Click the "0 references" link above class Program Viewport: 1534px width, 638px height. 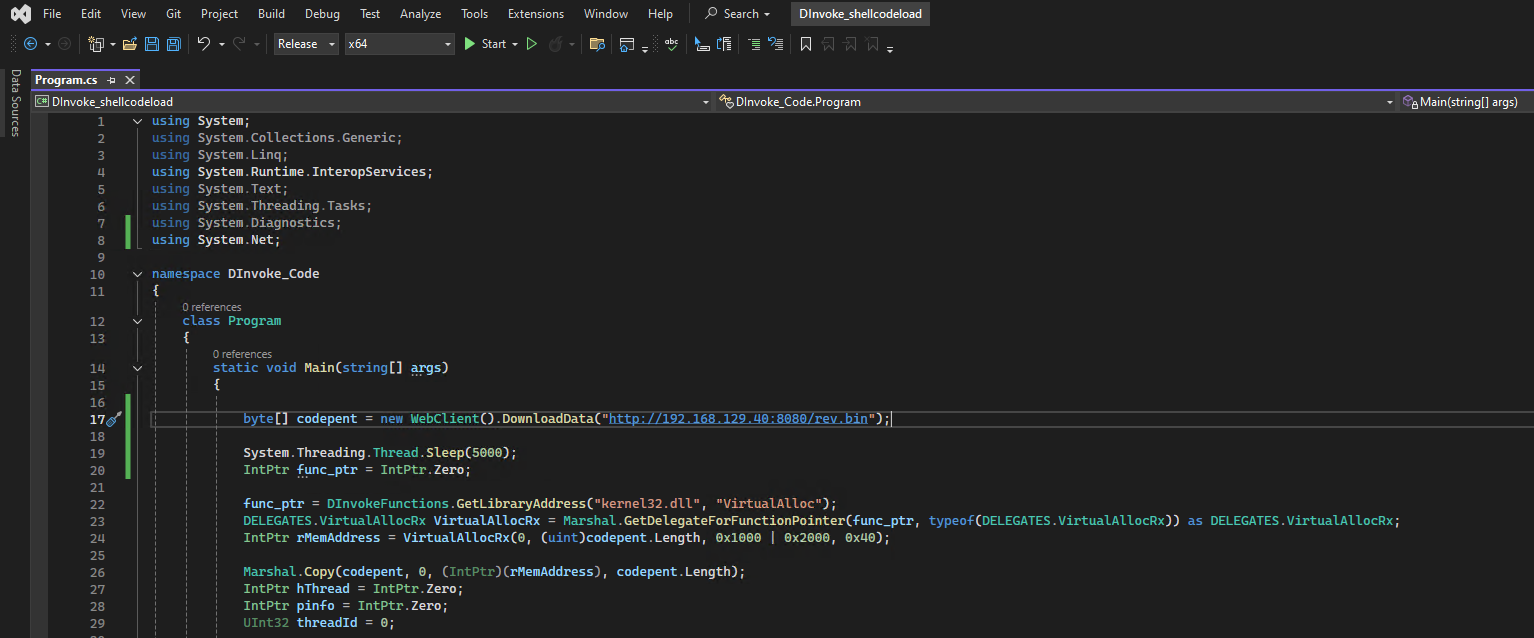pos(212,307)
